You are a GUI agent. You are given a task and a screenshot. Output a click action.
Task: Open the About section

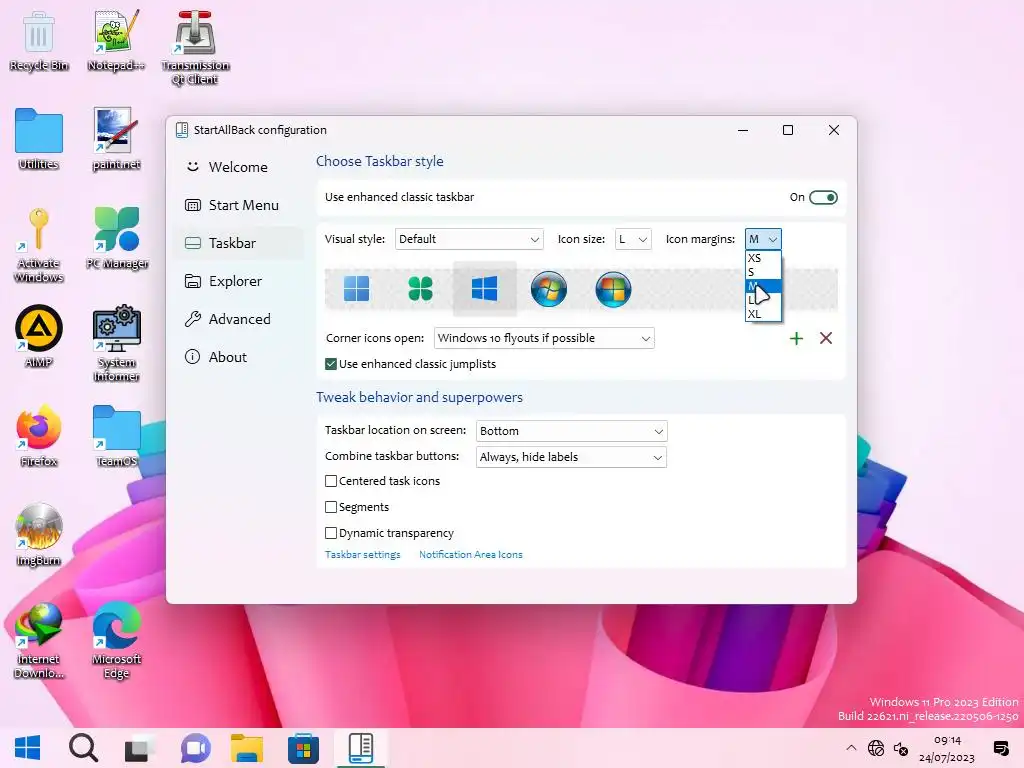click(238, 357)
